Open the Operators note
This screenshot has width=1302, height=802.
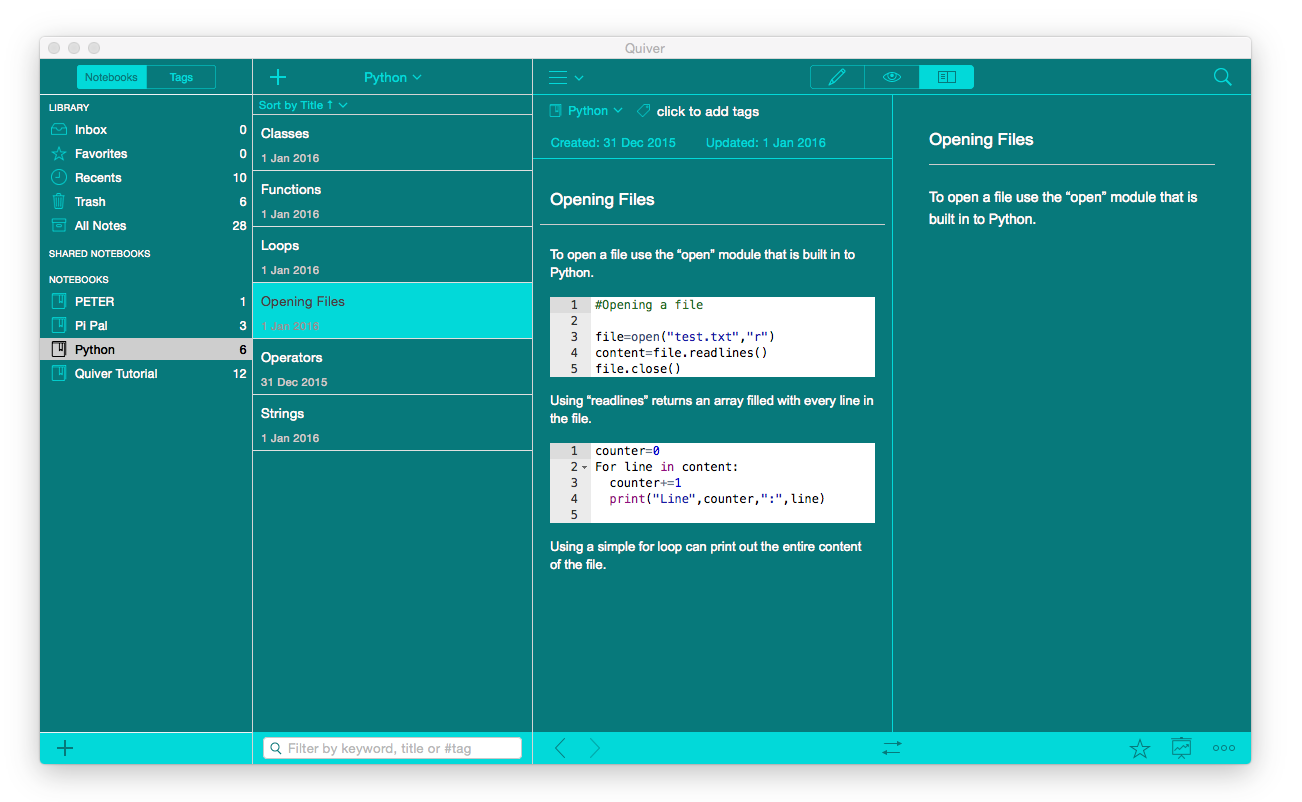(x=392, y=367)
